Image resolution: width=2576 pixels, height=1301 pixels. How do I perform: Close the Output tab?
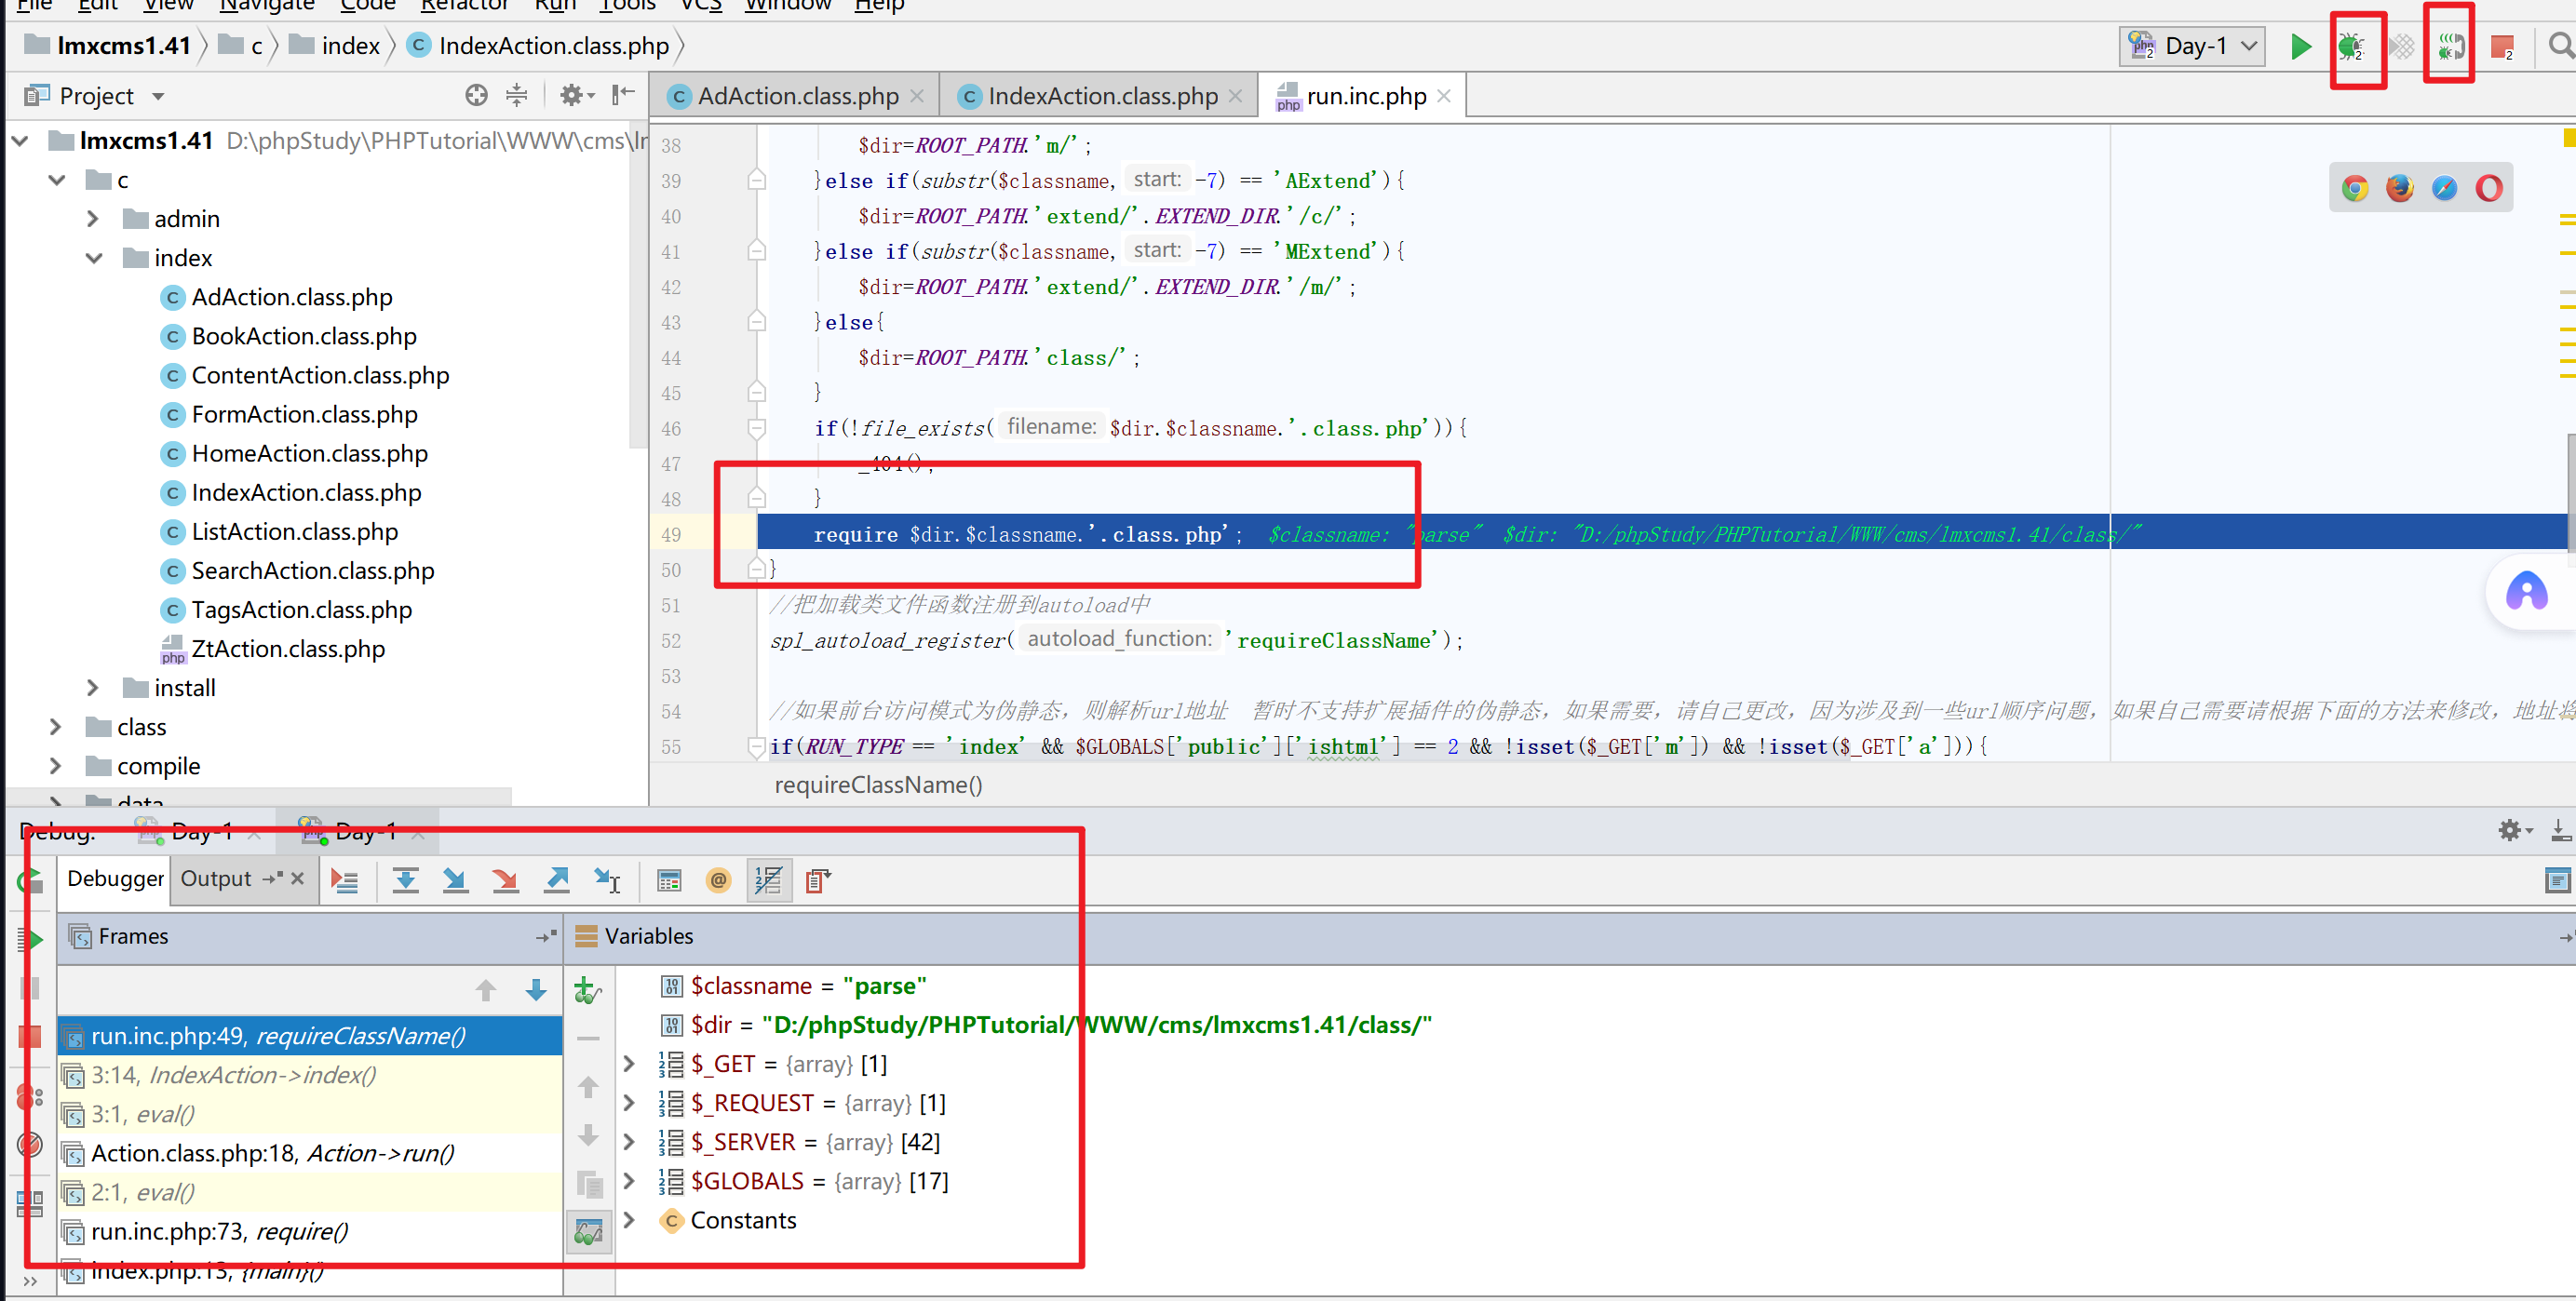[297, 879]
